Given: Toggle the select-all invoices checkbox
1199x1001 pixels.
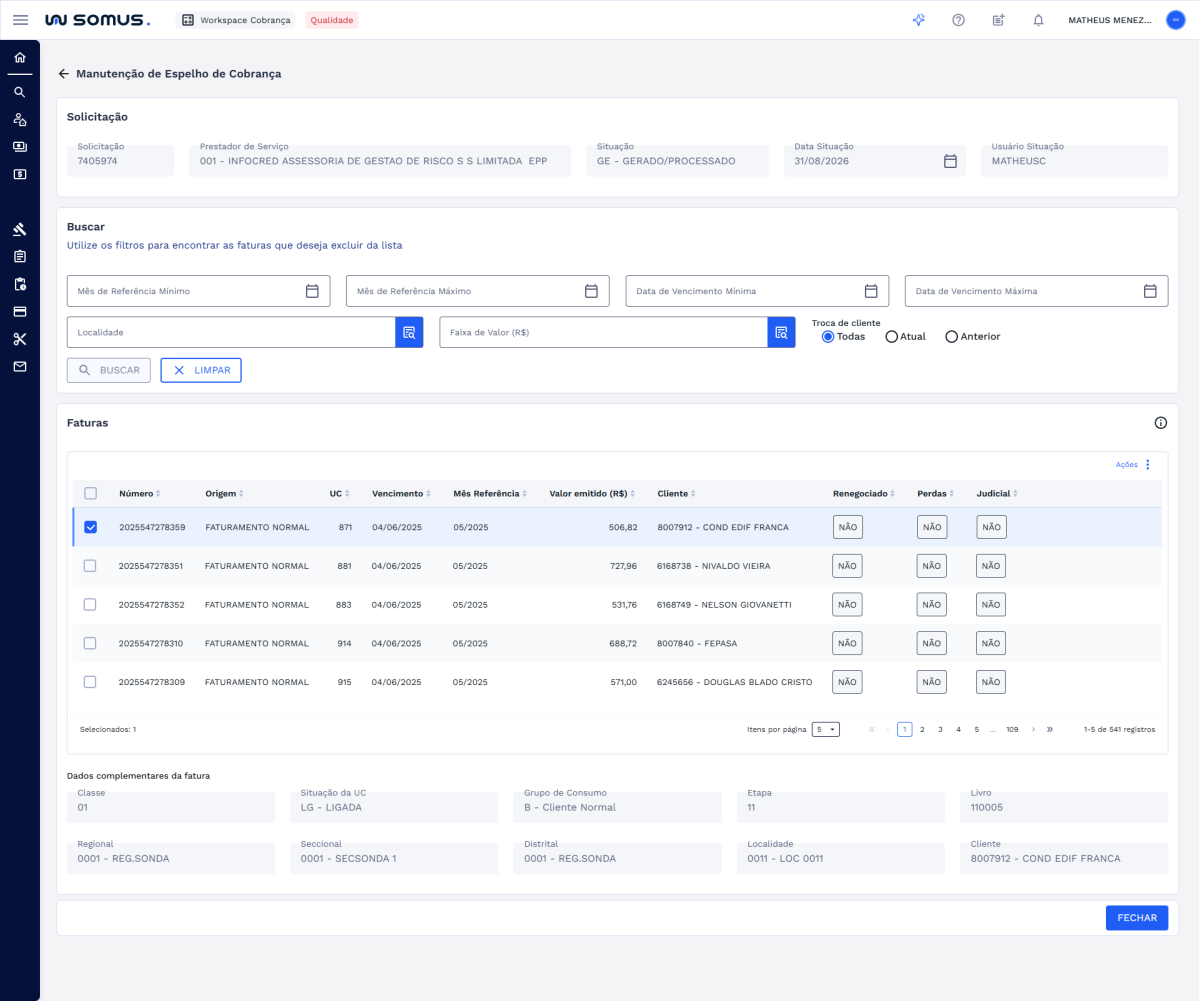Looking at the screenshot, I should coord(90,493).
